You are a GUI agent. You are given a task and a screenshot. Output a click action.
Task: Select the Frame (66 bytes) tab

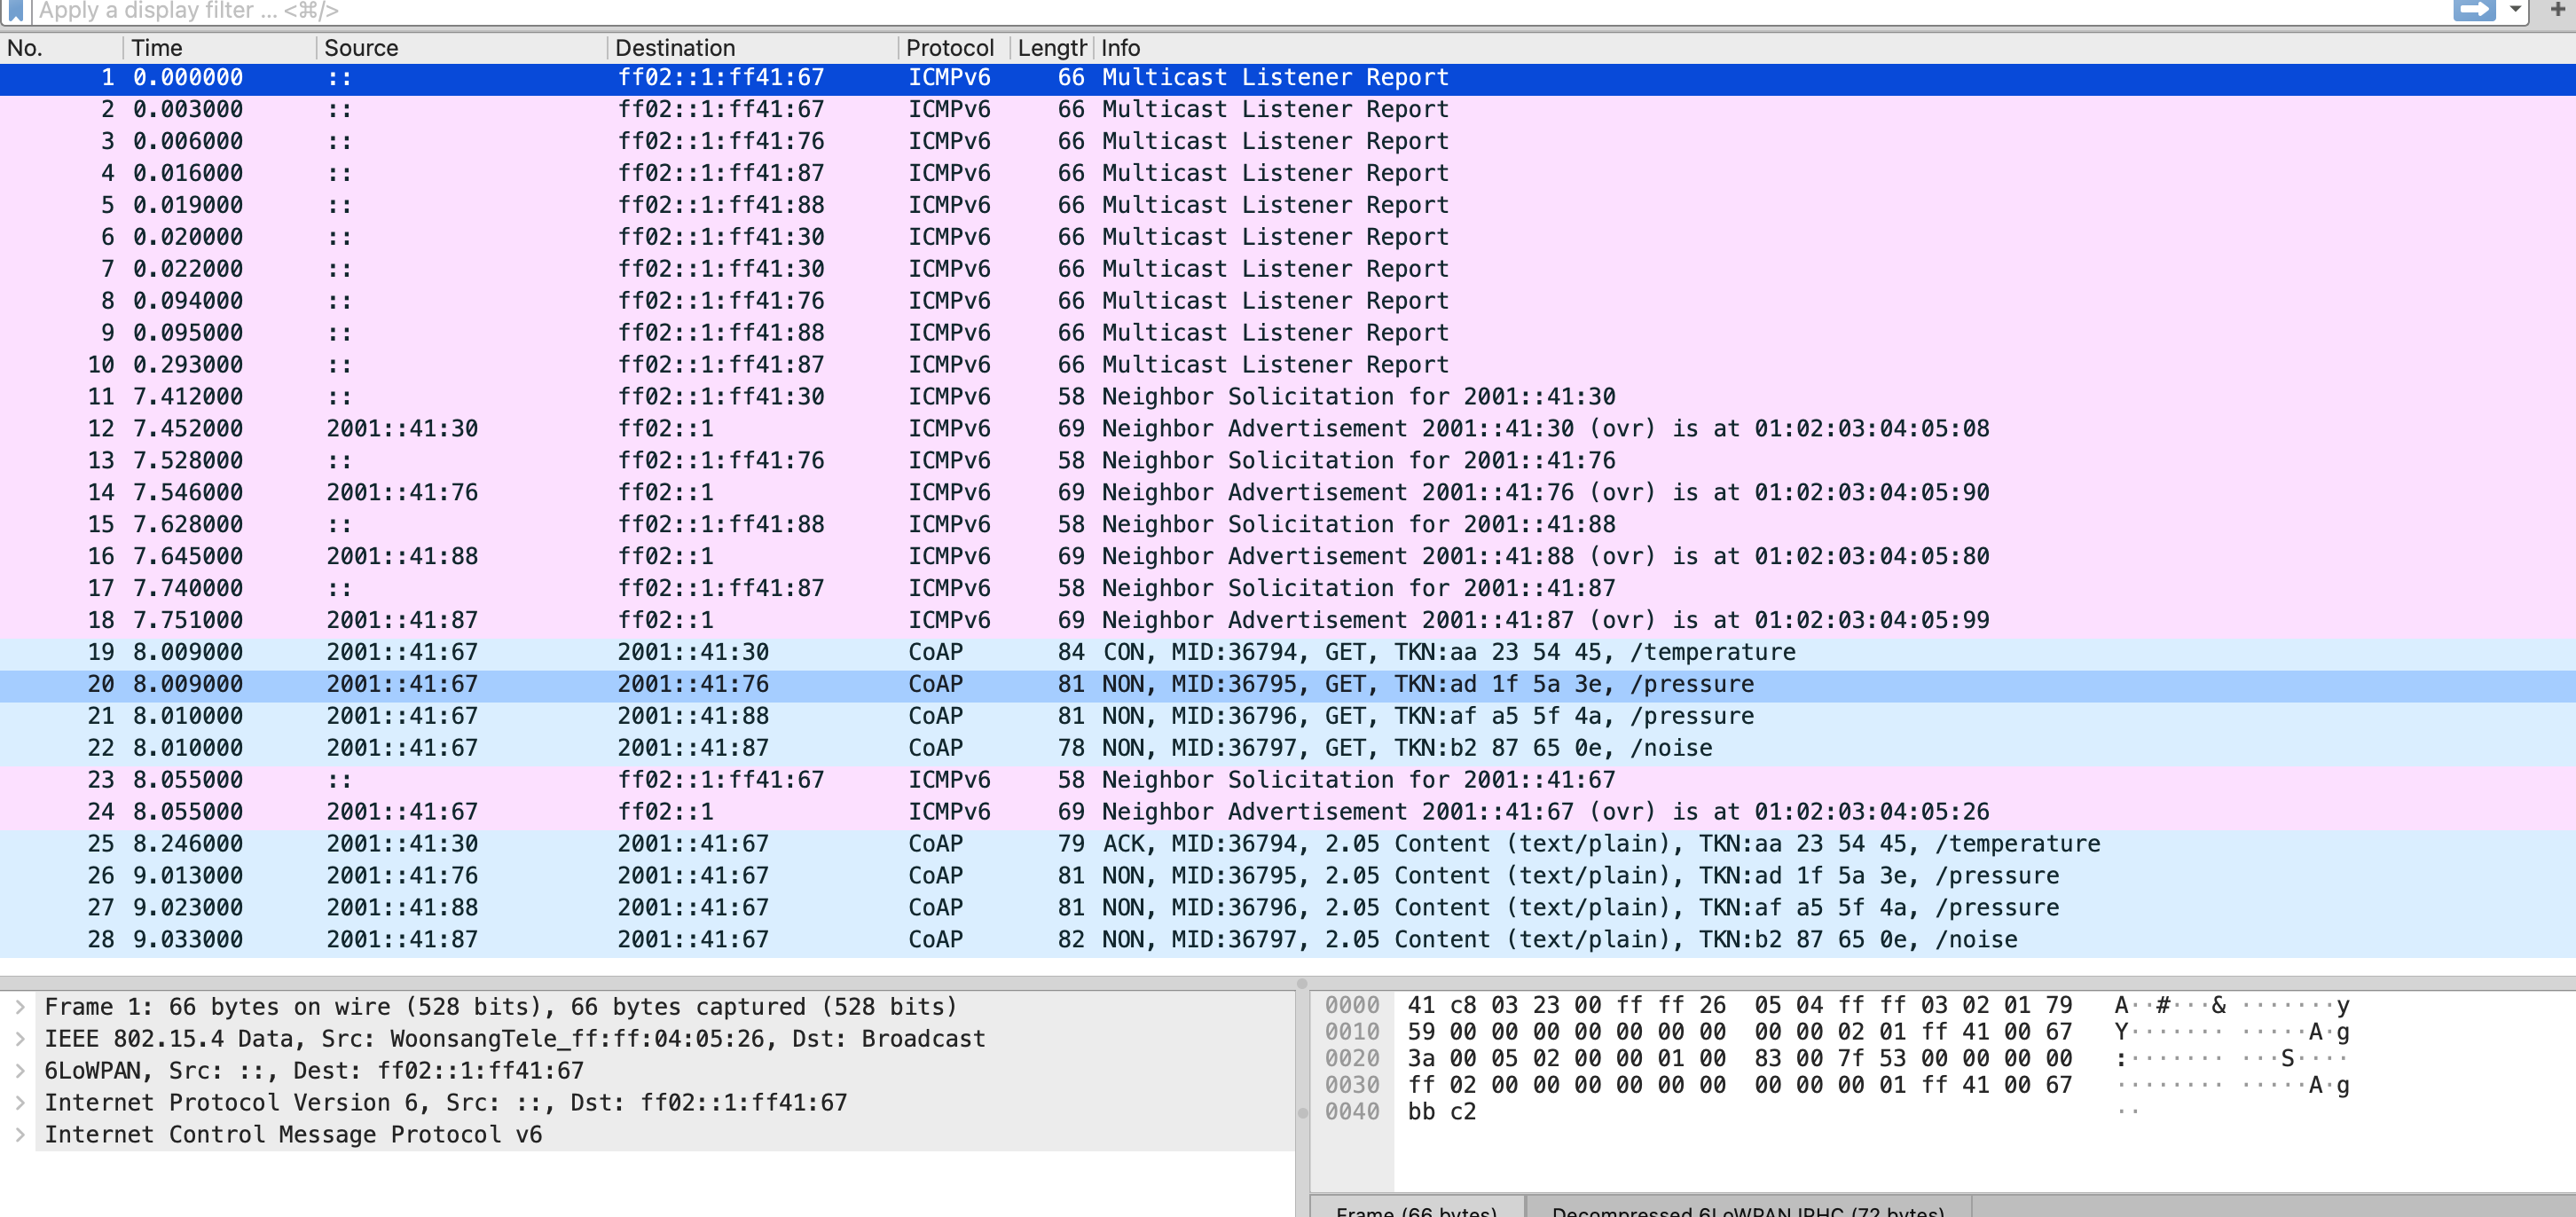tap(1416, 1209)
